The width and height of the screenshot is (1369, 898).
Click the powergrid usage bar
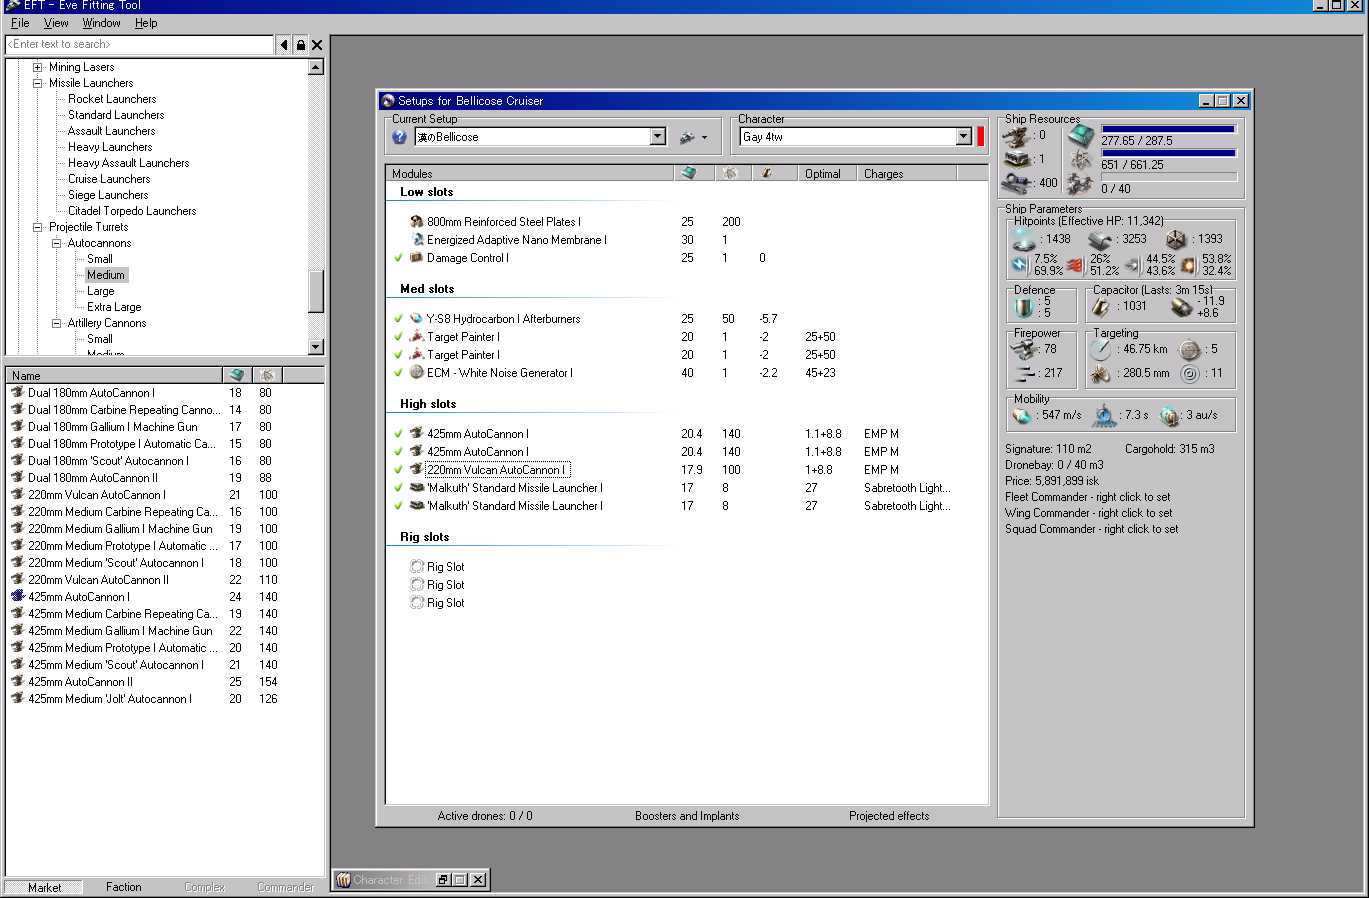[1168, 153]
